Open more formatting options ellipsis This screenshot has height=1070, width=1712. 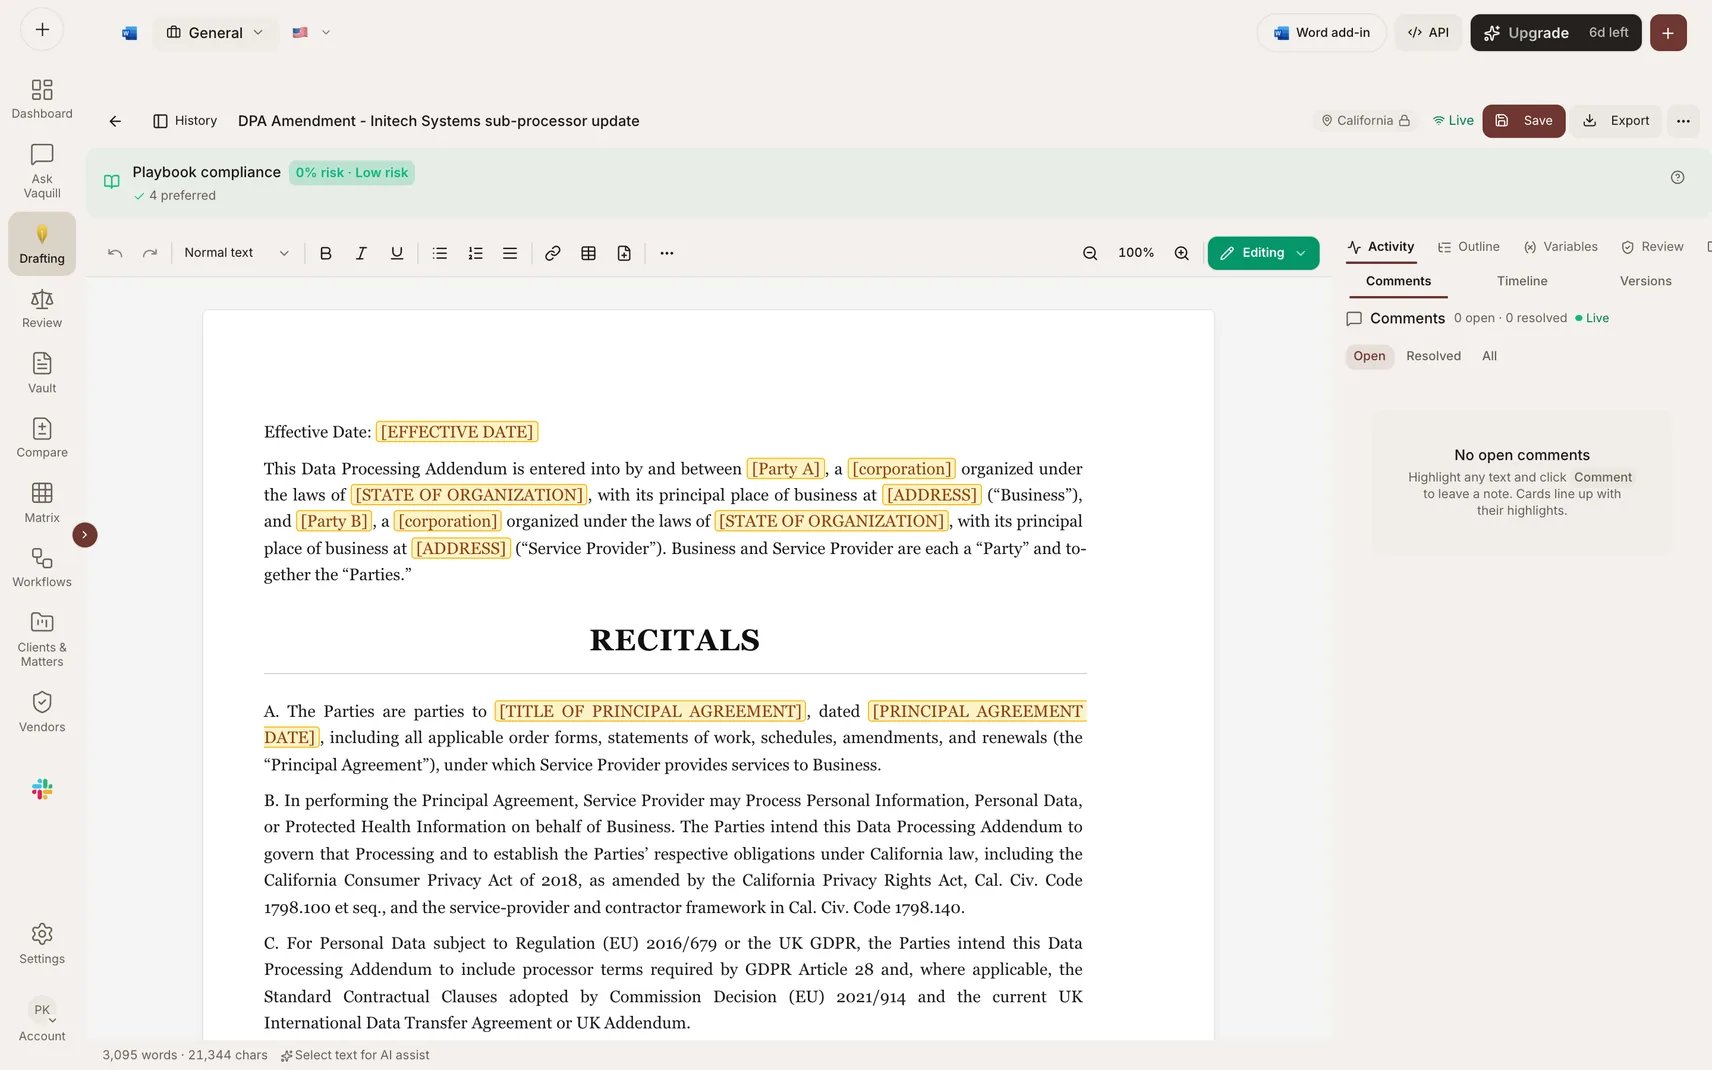(667, 253)
